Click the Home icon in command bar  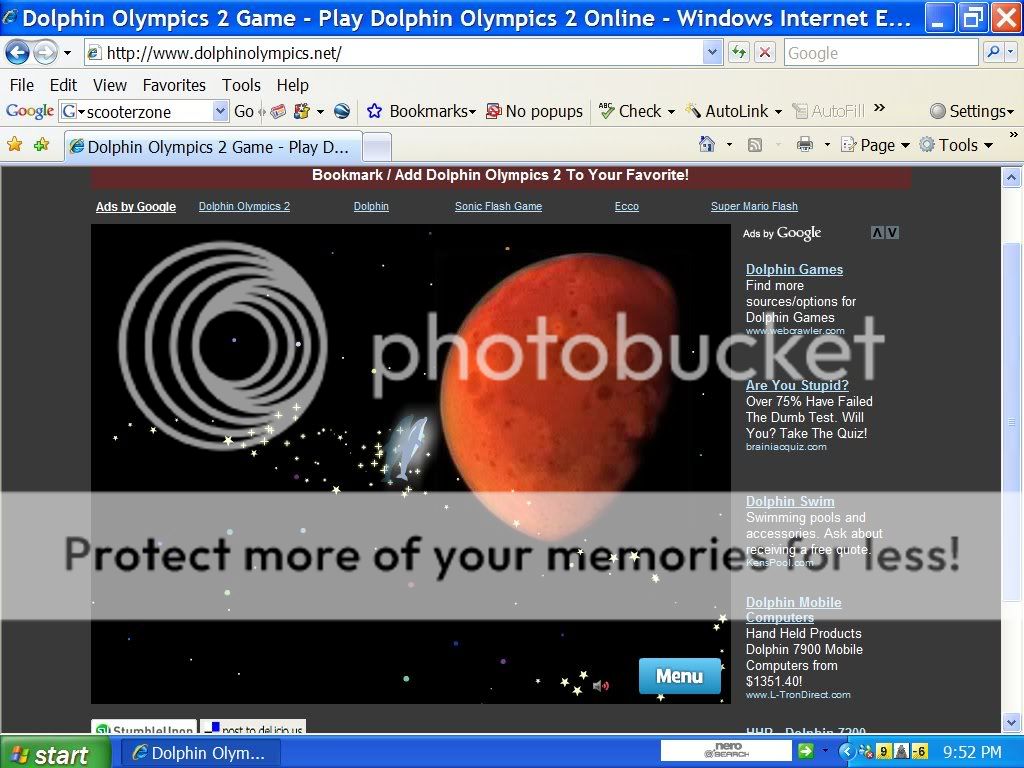pos(707,145)
